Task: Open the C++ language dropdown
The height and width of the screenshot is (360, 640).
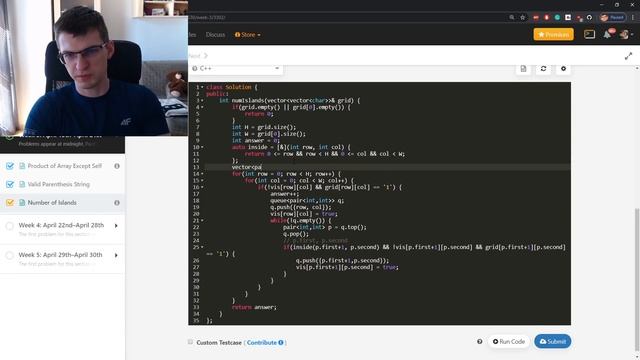Action: tap(236, 69)
